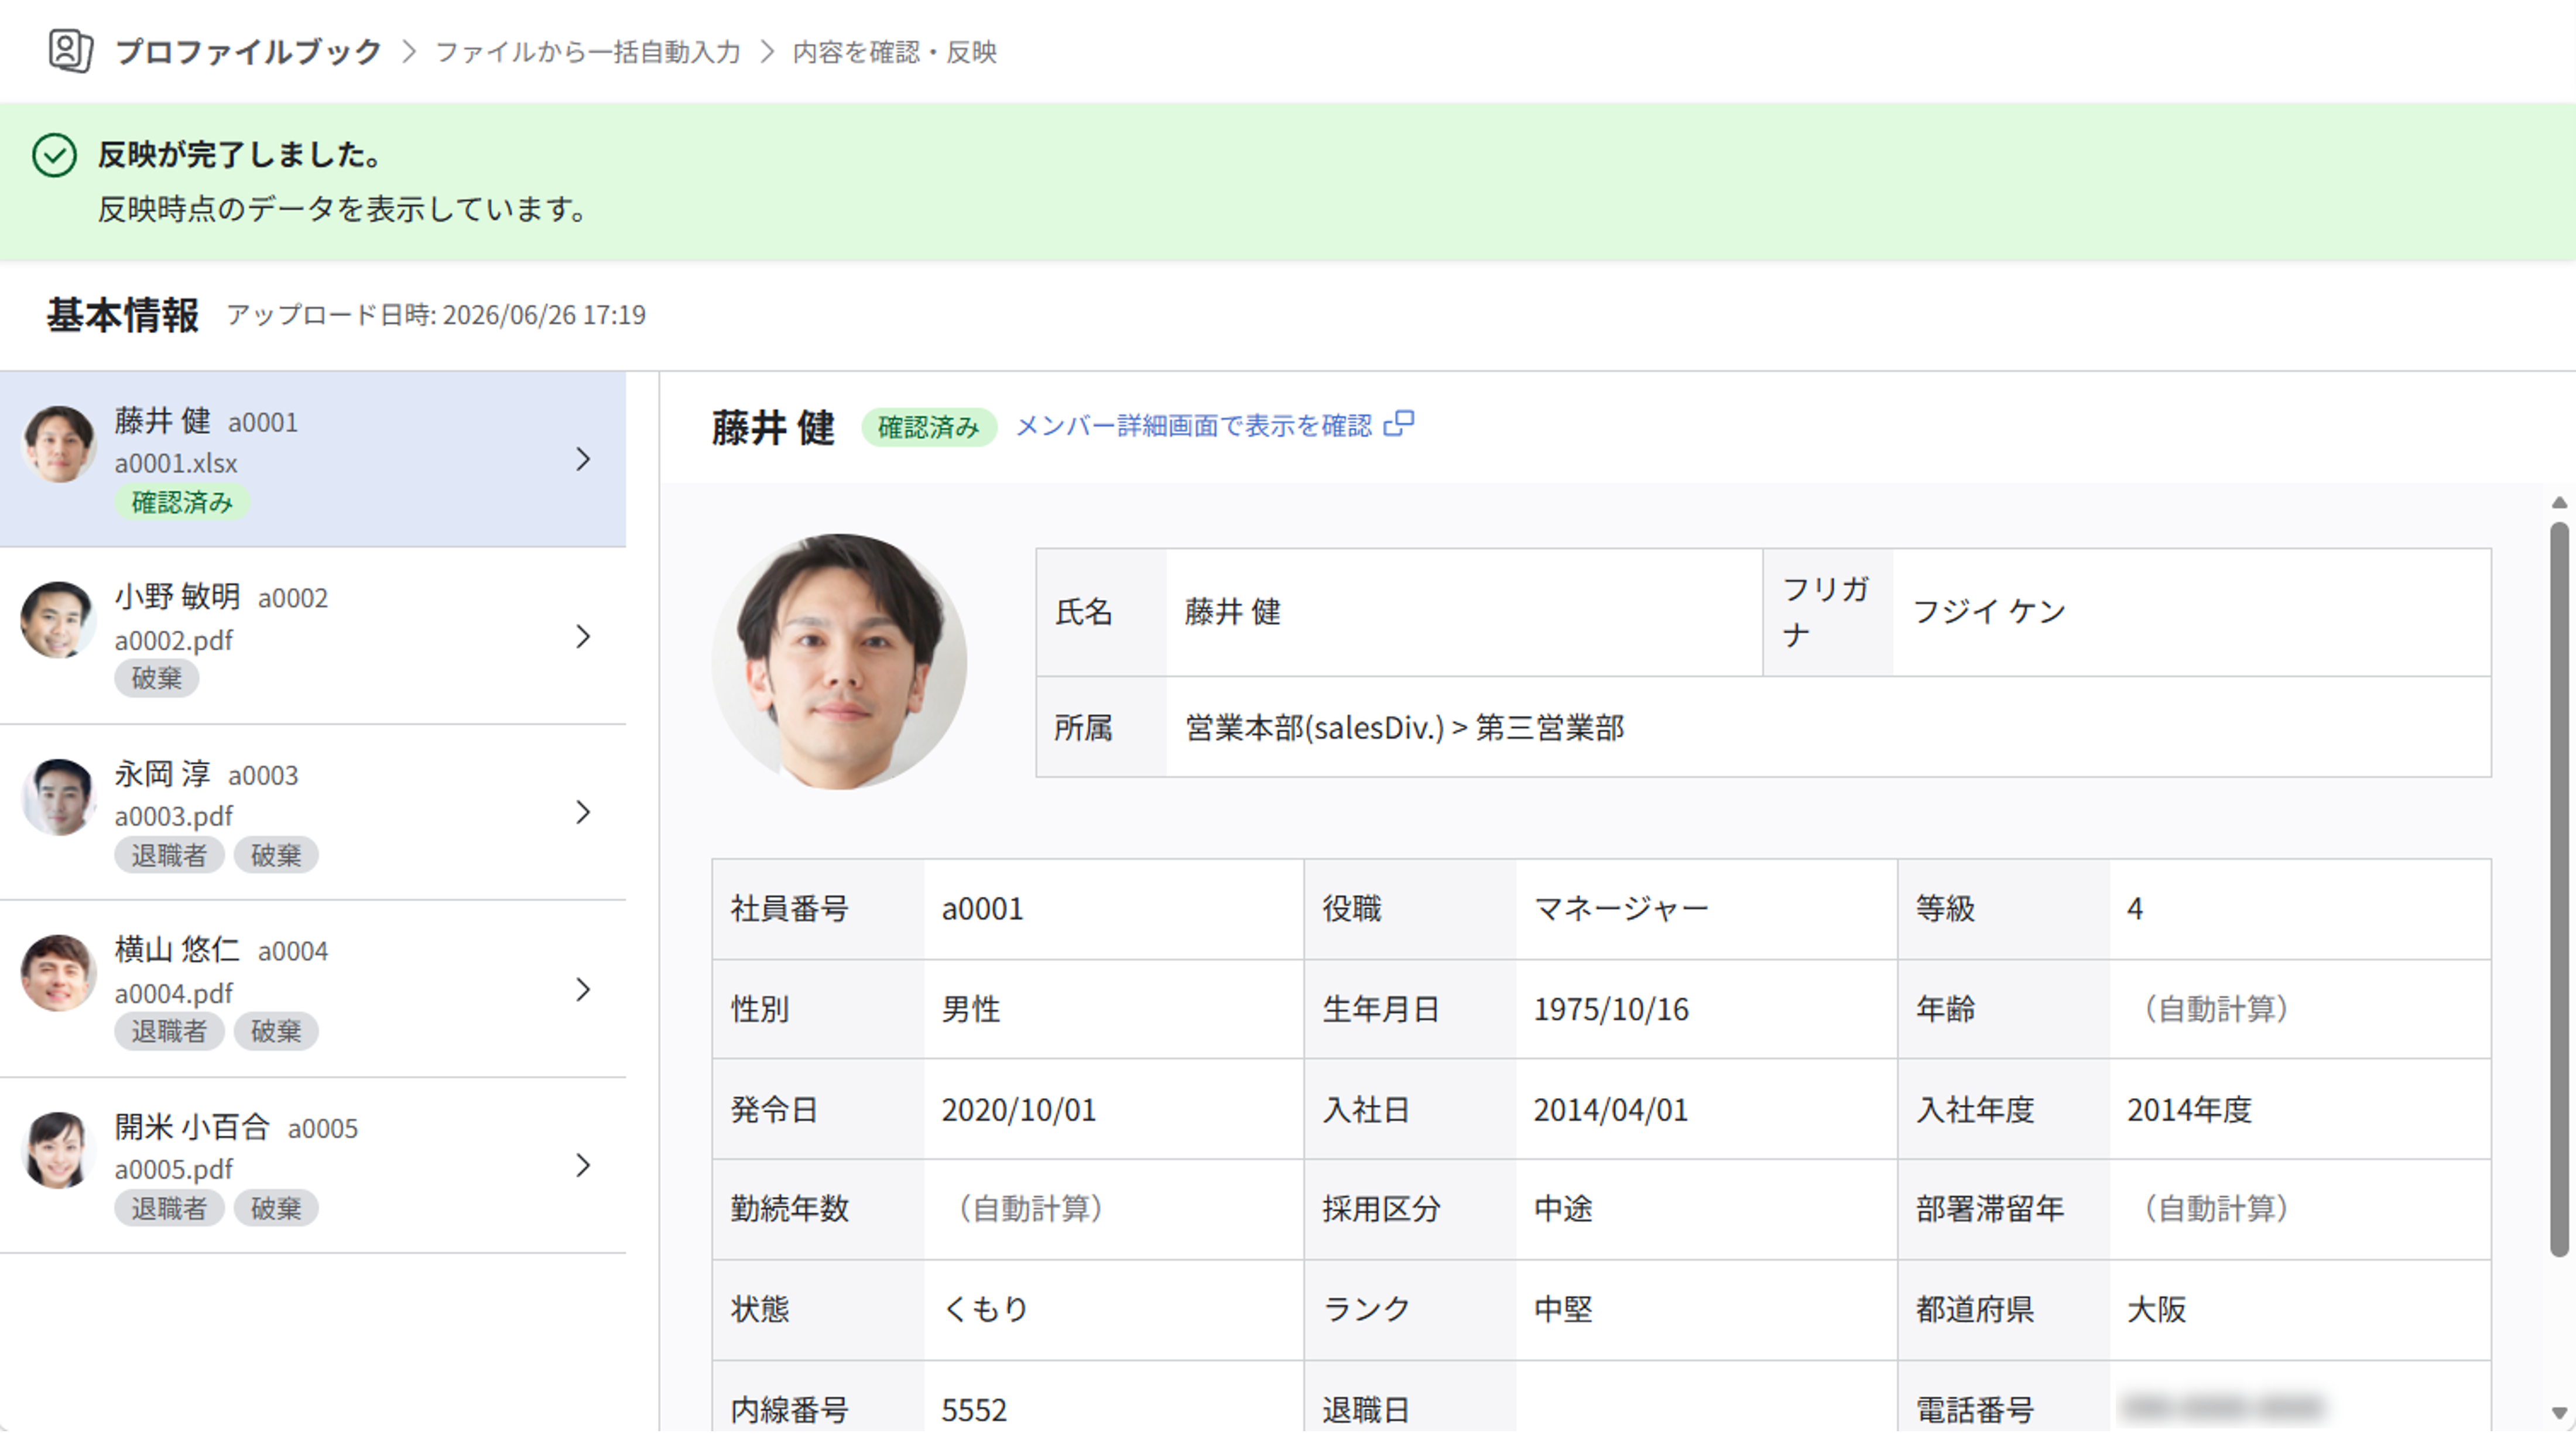
Task: Click the 採用区分 value 中途
Action: pyautogui.click(x=1563, y=1209)
